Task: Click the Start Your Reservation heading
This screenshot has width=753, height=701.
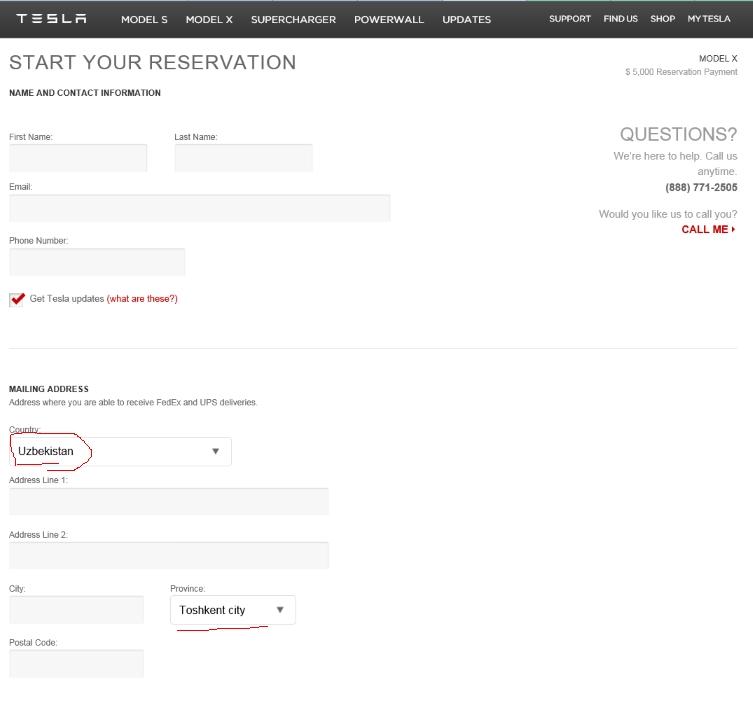Action: click(x=153, y=62)
